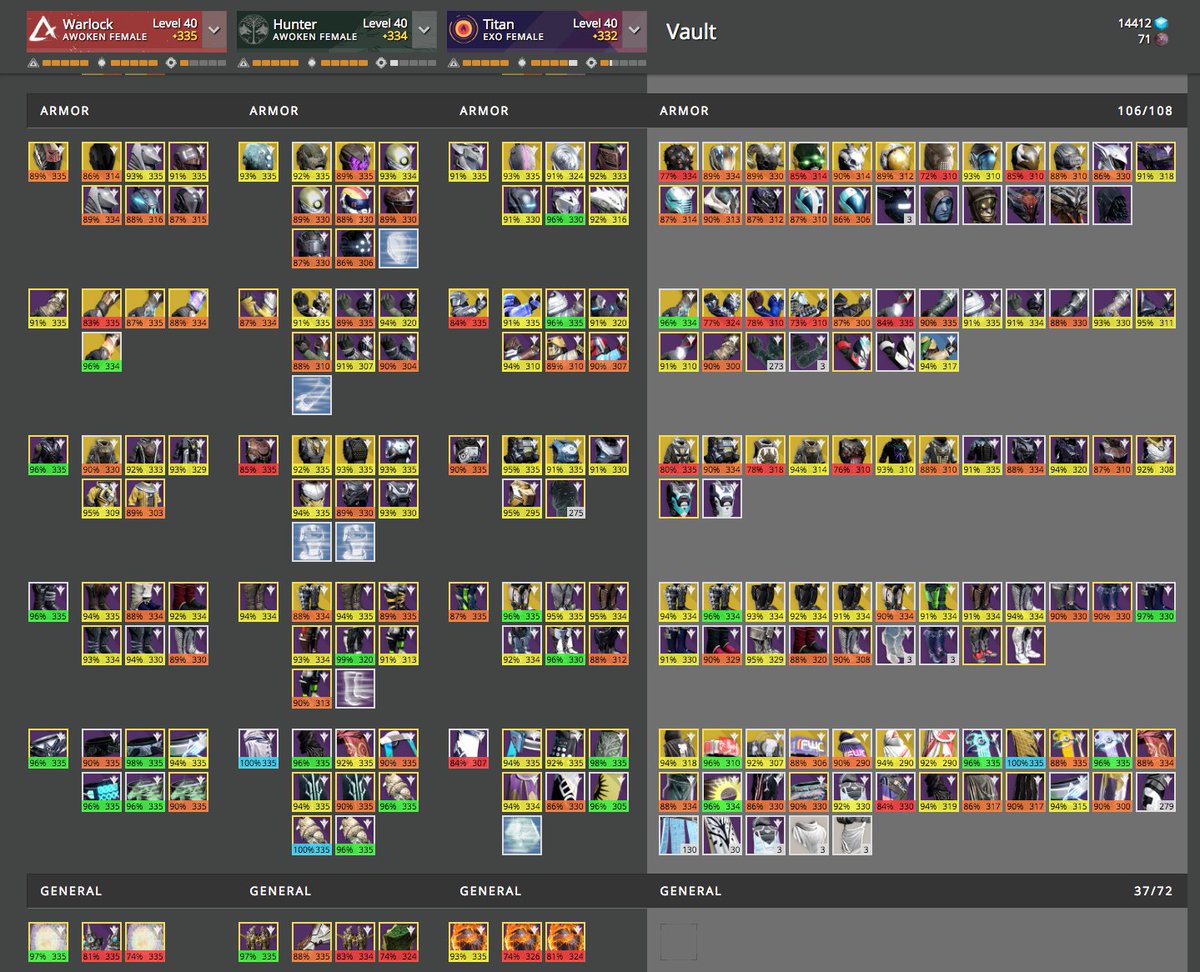
Task: Click the Warlock's Intellect stat icon
Action: tap(32, 62)
